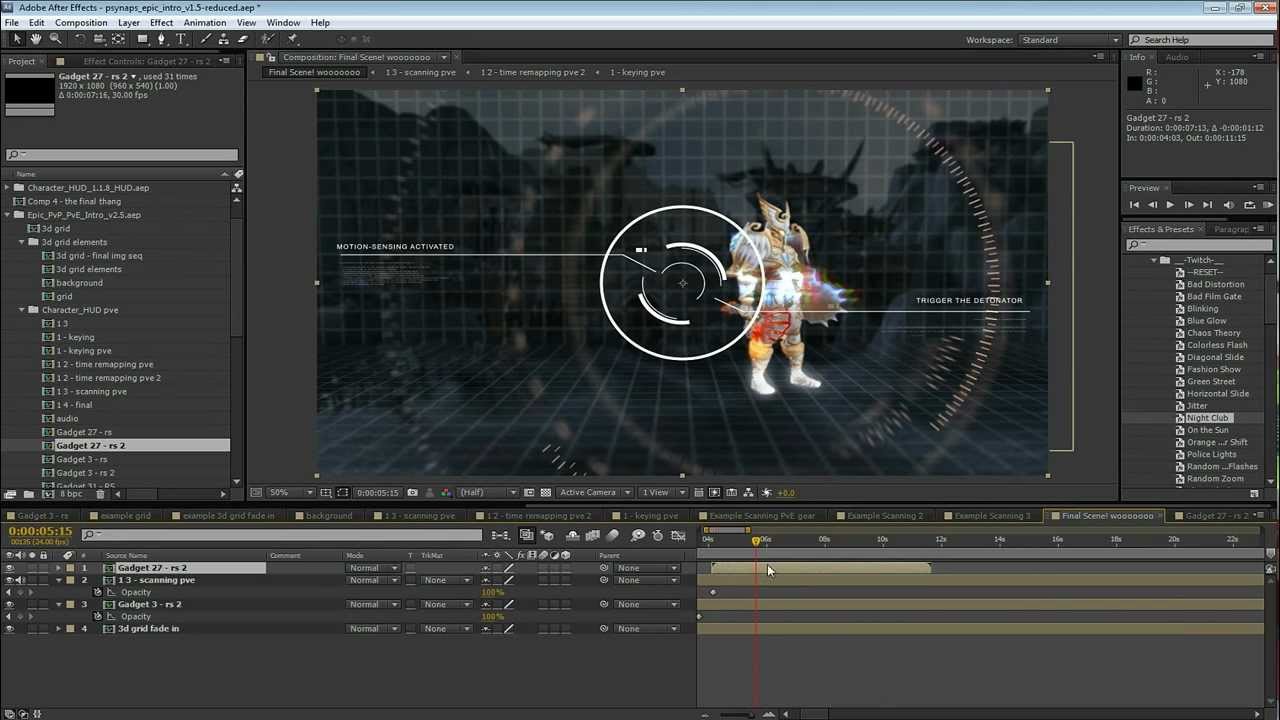Open the Active Camera view dropdown
The width and height of the screenshot is (1280, 720).
(x=595, y=492)
